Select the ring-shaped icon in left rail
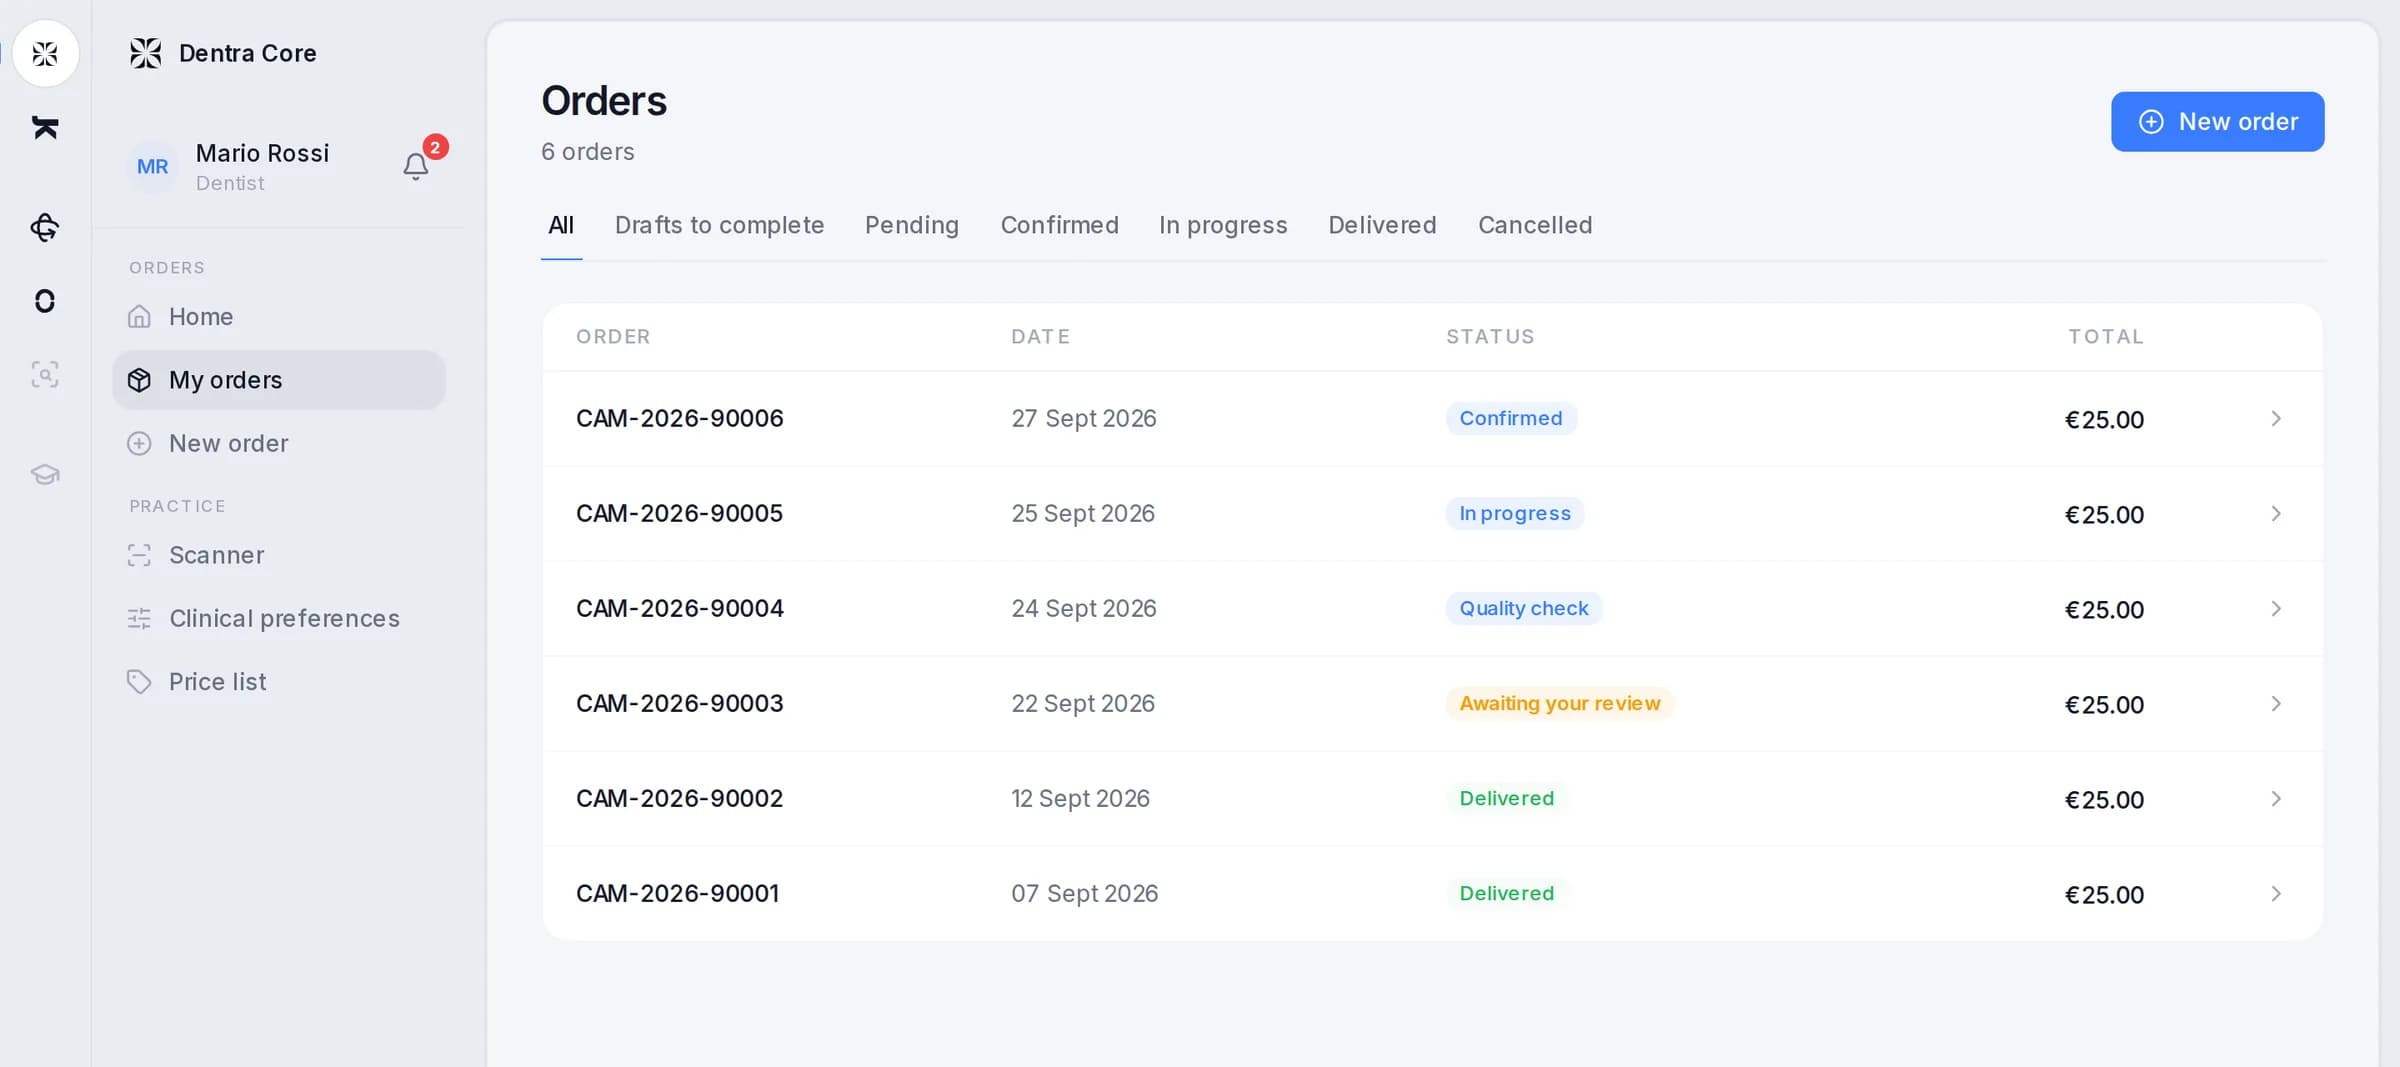This screenshot has height=1067, width=2400. click(x=45, y=301)
